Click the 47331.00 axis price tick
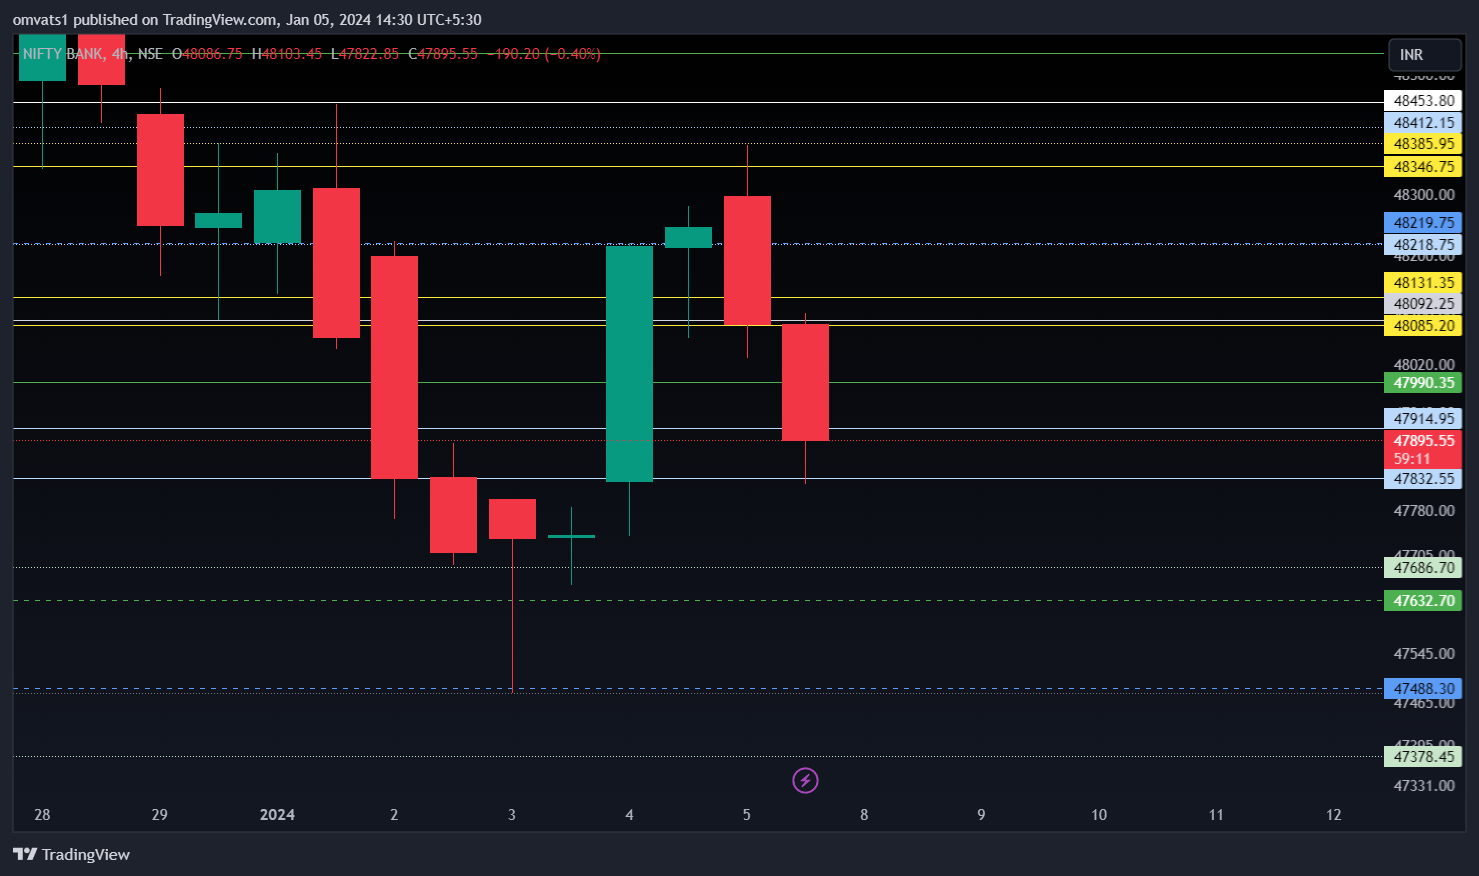The image size is (1479, 876). (x=1424, y=786)
